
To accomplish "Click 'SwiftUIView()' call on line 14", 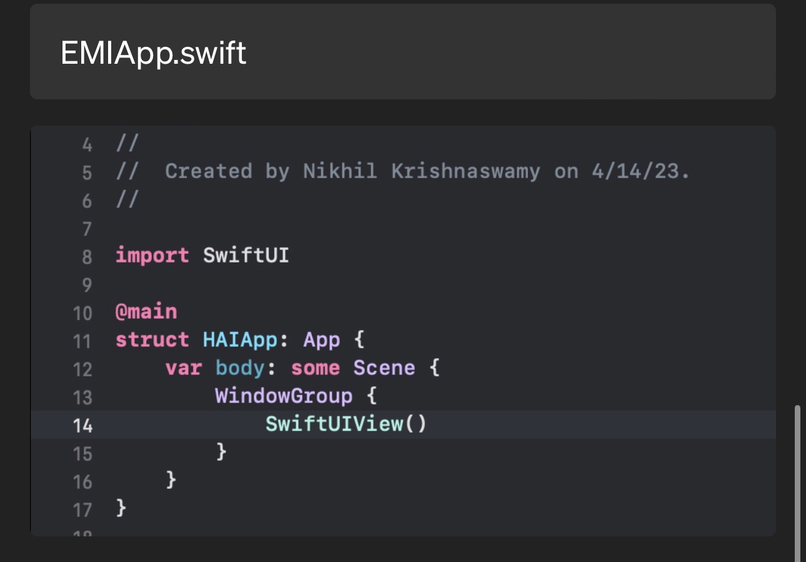I will click(x=346, y=424).
